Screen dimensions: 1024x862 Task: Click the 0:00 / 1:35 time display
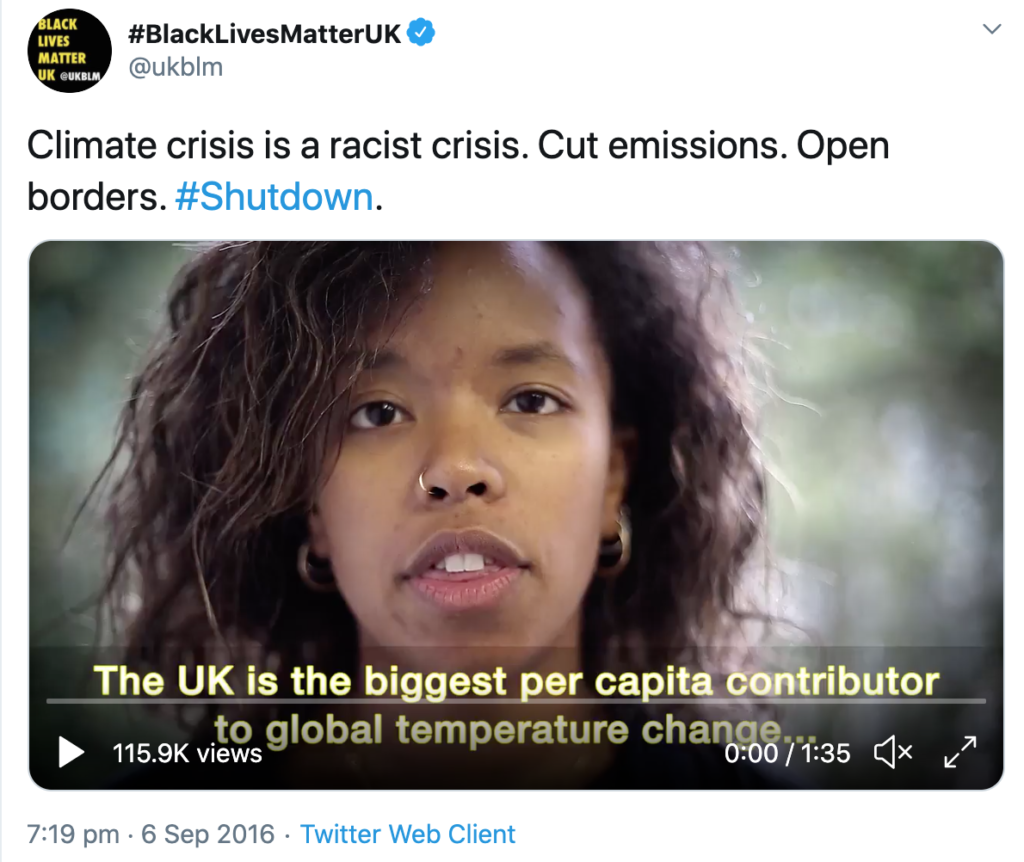point(787,753)
